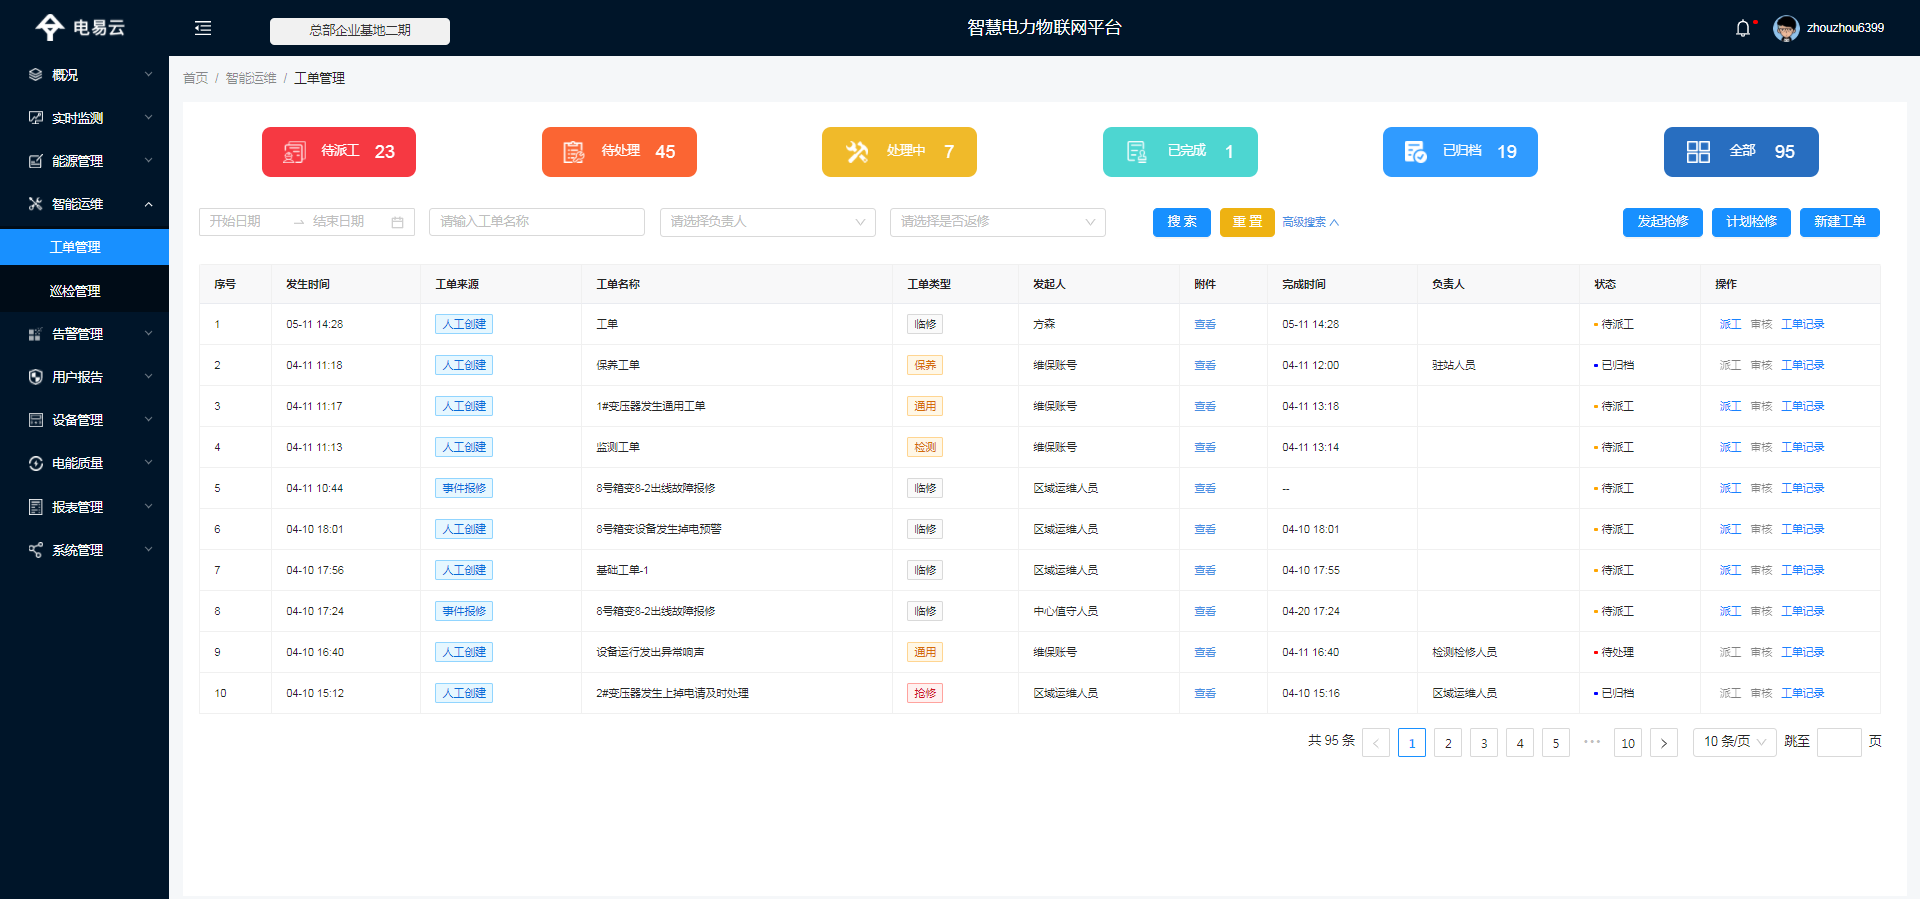The image size is (1920, 899).
Task: Select the 已归档 status card
Action: pos(1460,152)
